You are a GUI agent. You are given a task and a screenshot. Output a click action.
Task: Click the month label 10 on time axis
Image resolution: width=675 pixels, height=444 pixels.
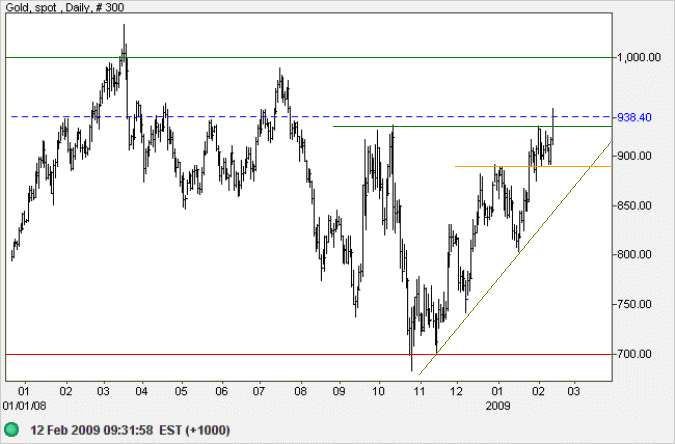click(378, 391)
